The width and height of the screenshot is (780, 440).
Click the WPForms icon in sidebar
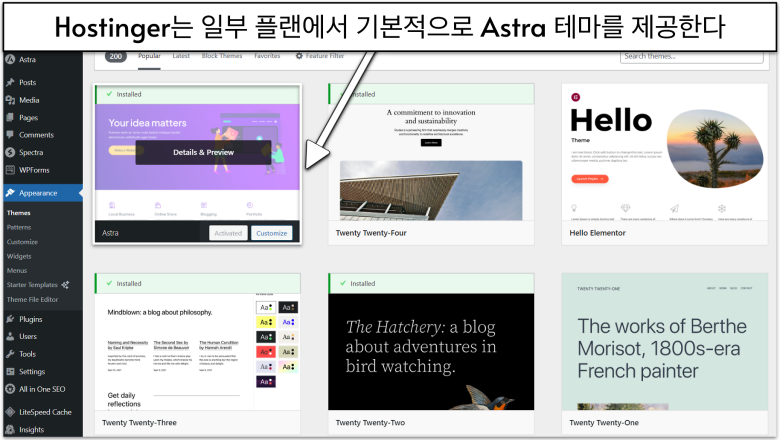(x=9, y=171)
